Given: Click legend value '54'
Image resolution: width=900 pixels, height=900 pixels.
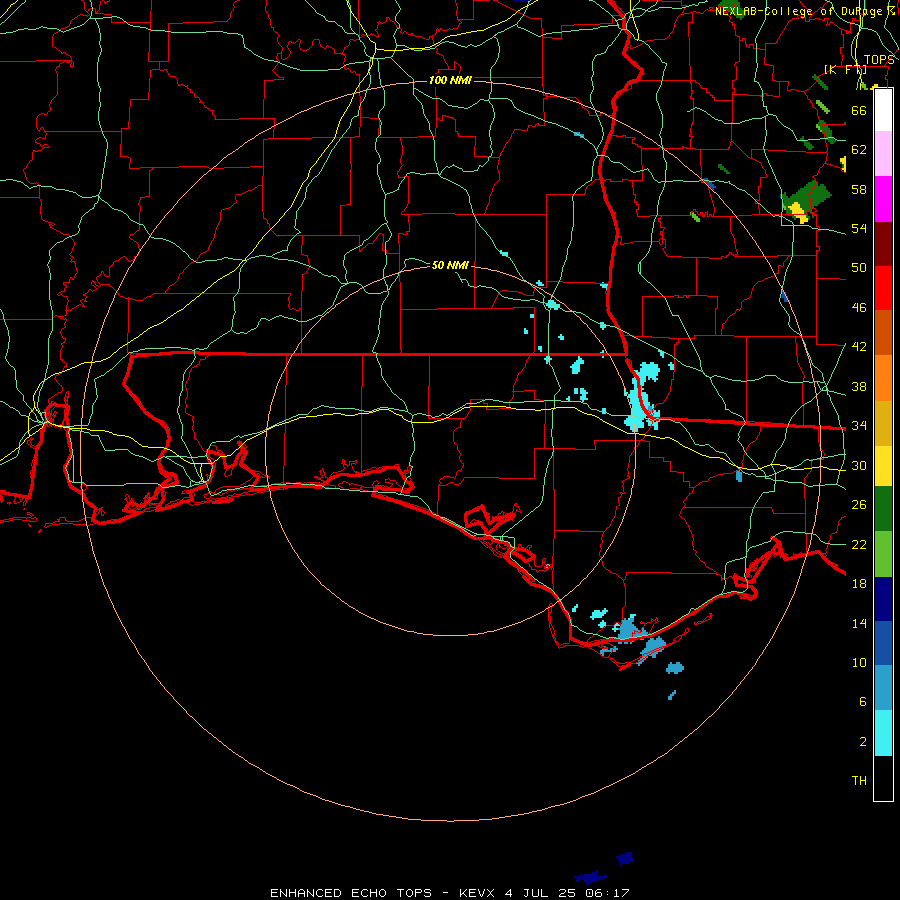Looking at the screenshot, I should coord(859,228).
